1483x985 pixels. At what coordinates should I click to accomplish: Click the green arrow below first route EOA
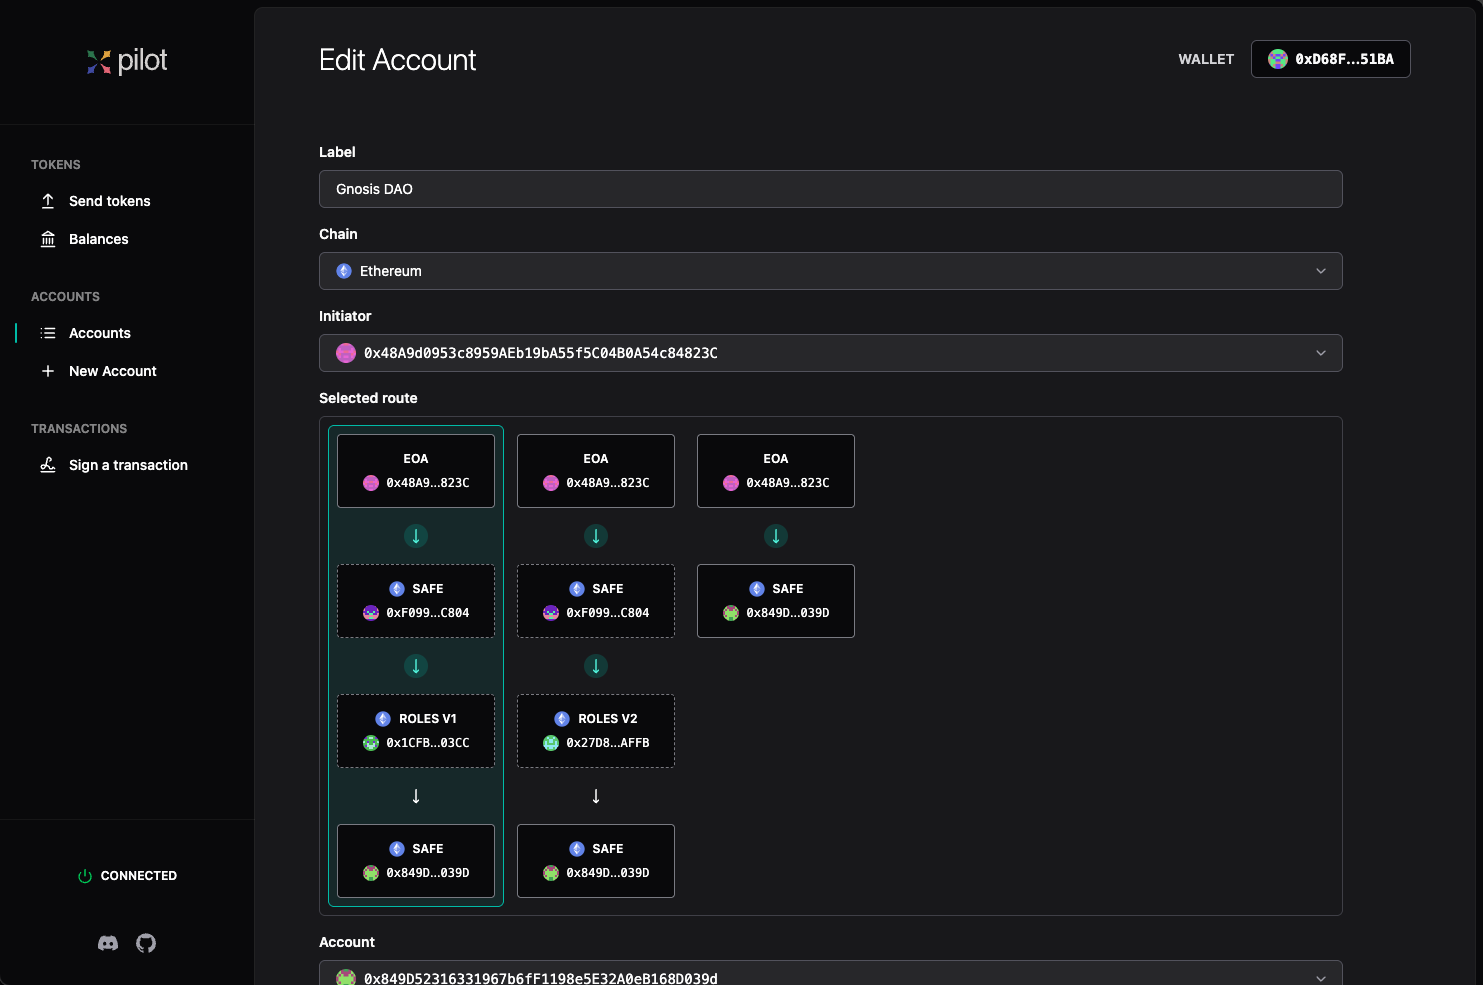tap(416, 536)
